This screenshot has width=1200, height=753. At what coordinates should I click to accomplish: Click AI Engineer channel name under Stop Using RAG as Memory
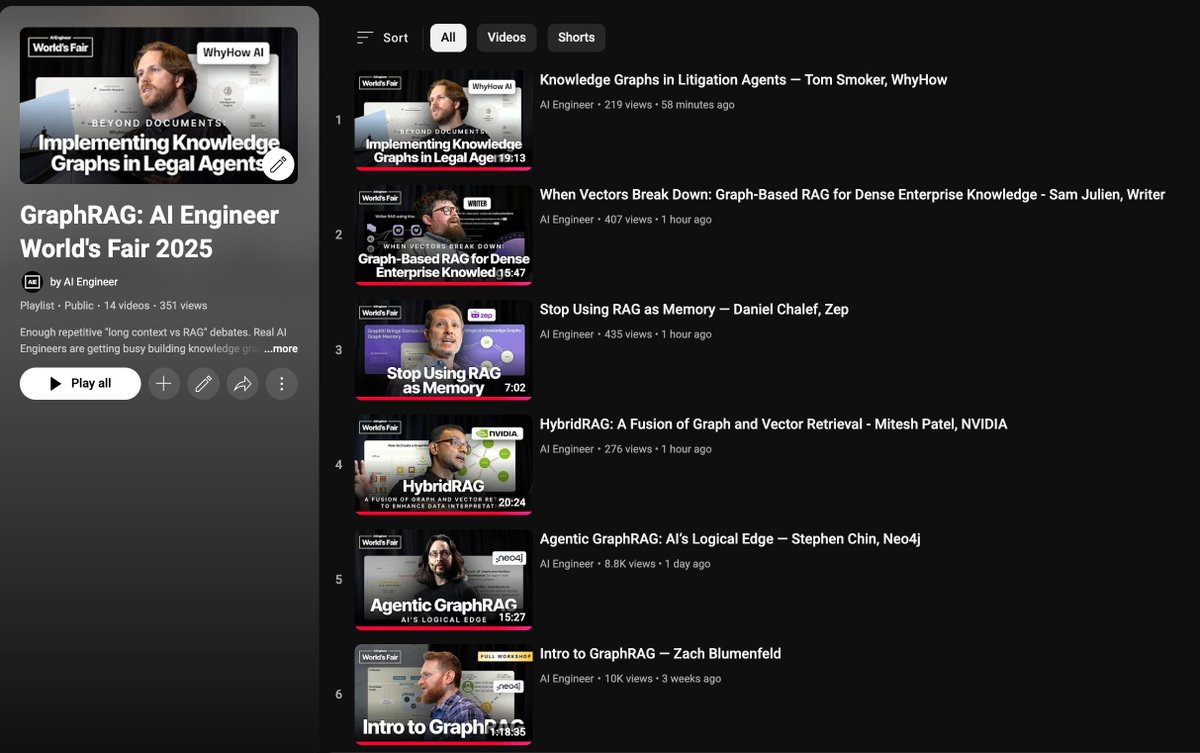pyautogui.click(x=567, y=335)
